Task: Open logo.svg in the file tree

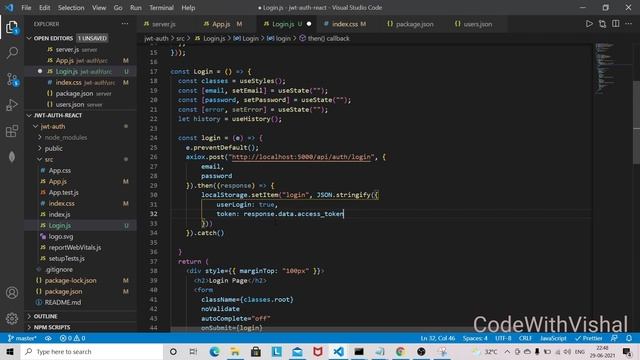Action: point(61,237)
